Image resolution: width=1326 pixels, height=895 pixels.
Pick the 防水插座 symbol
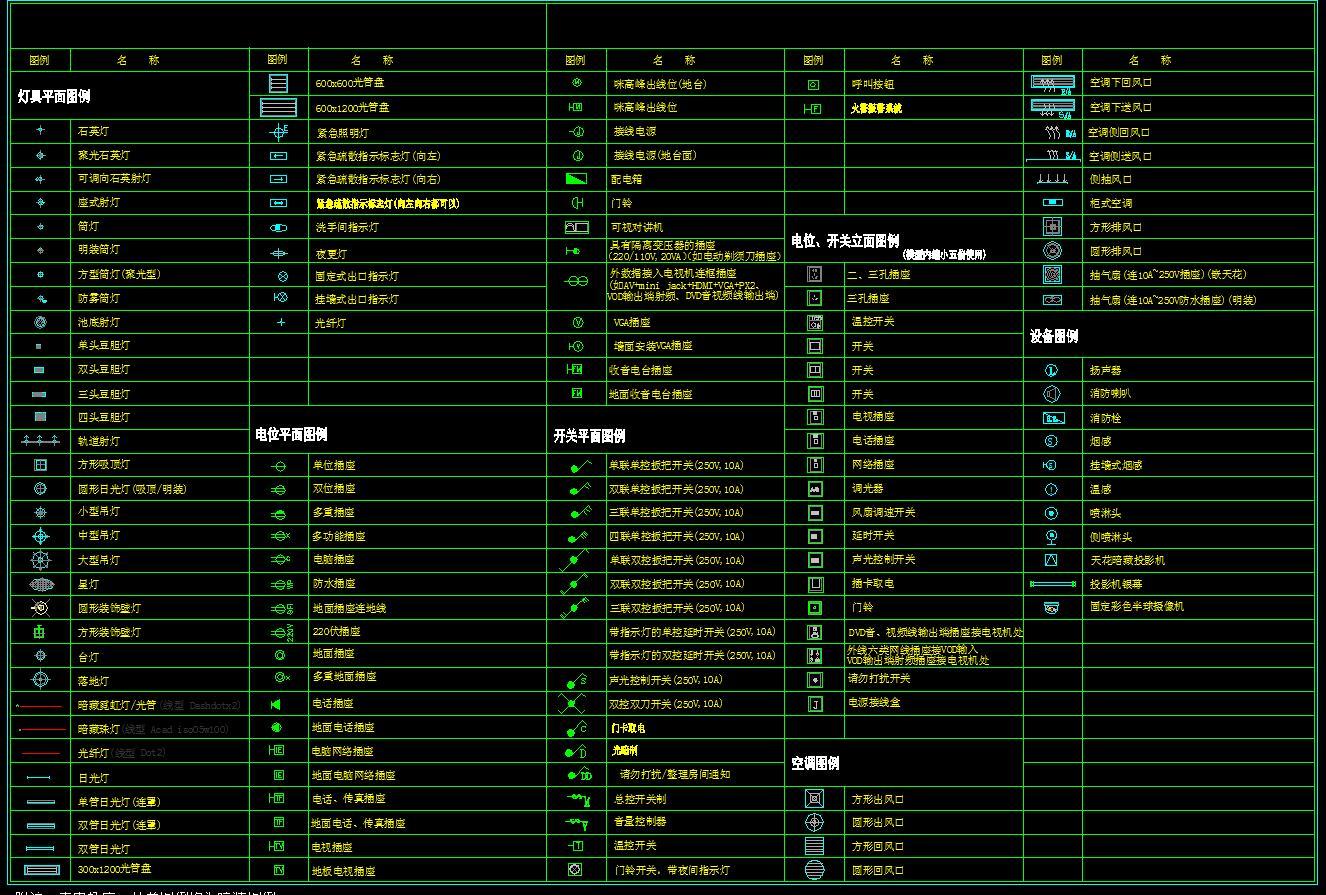(281, 584)
